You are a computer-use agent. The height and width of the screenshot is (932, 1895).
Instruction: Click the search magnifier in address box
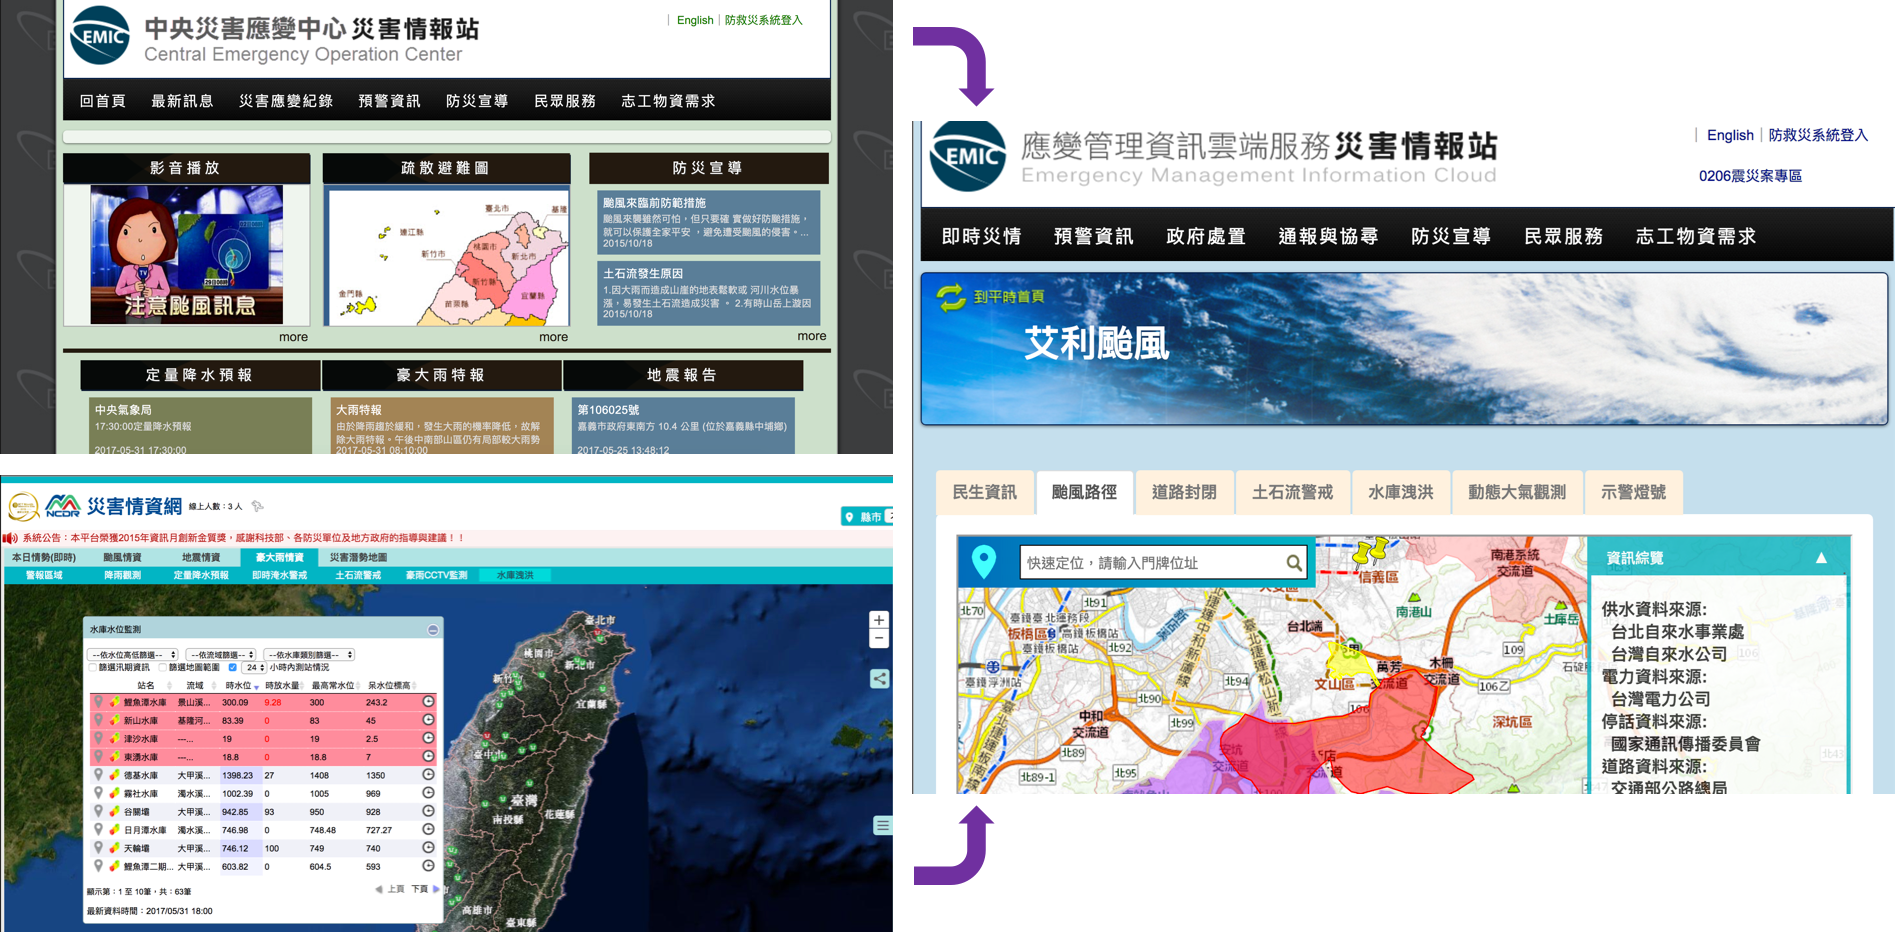click(1293, 563)
